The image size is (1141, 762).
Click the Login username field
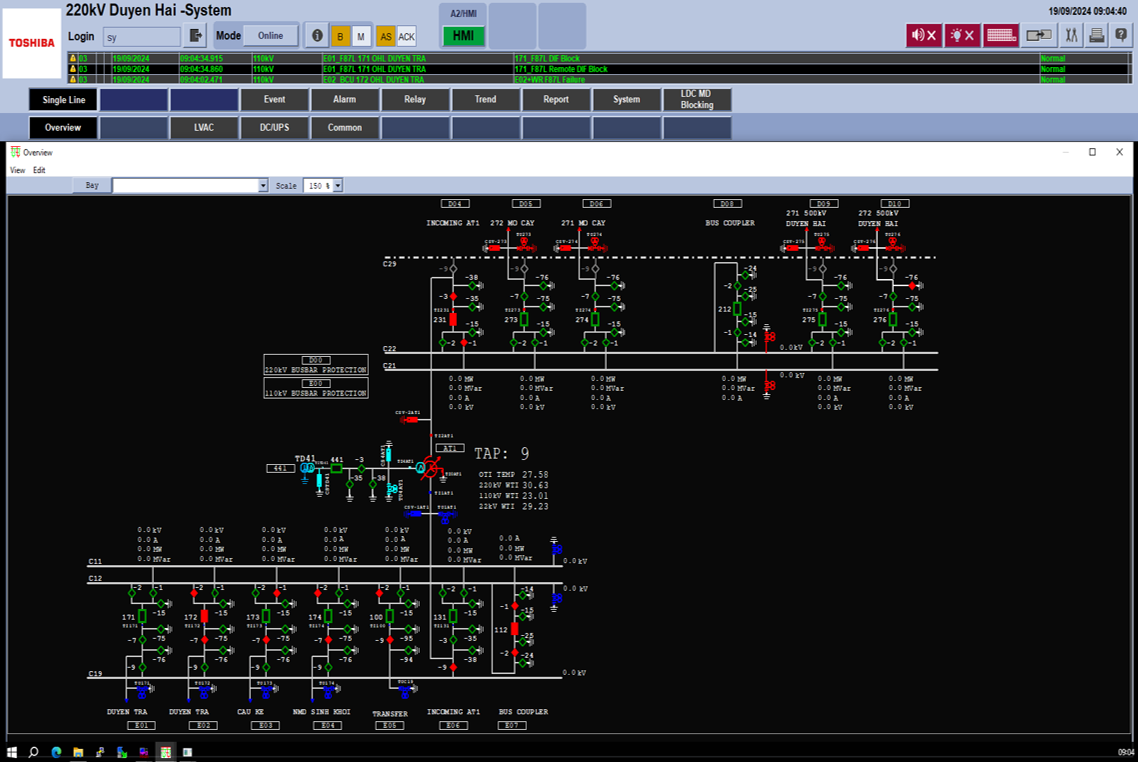click(x=142, y=37)
